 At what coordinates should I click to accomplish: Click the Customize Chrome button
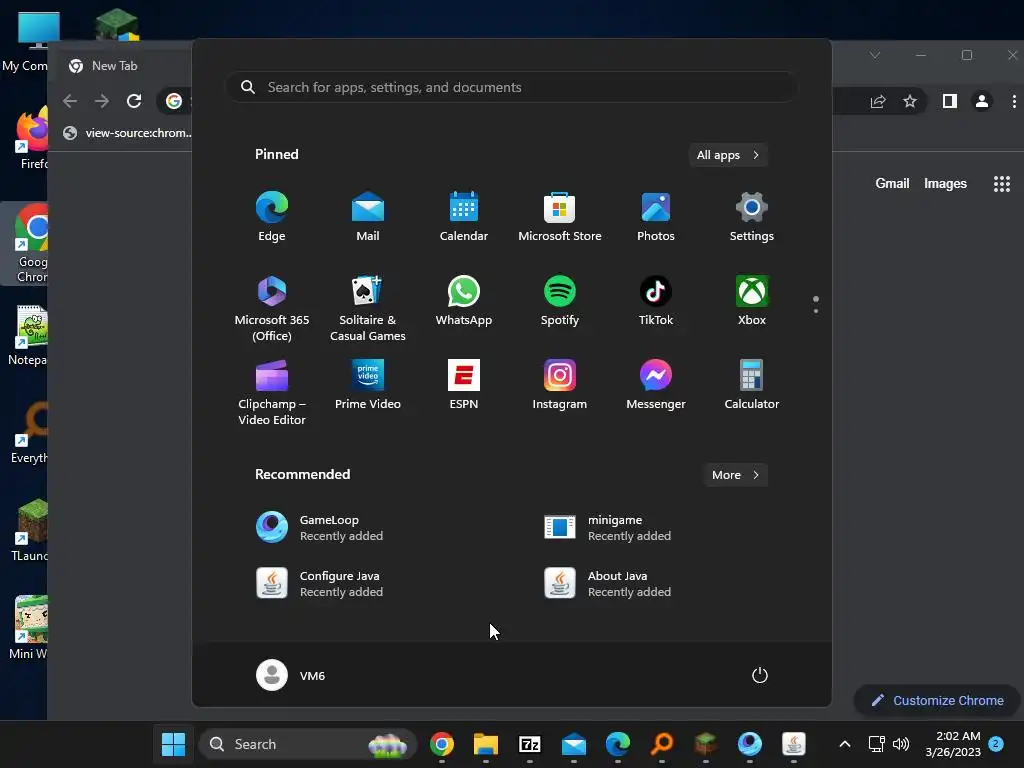938,700
